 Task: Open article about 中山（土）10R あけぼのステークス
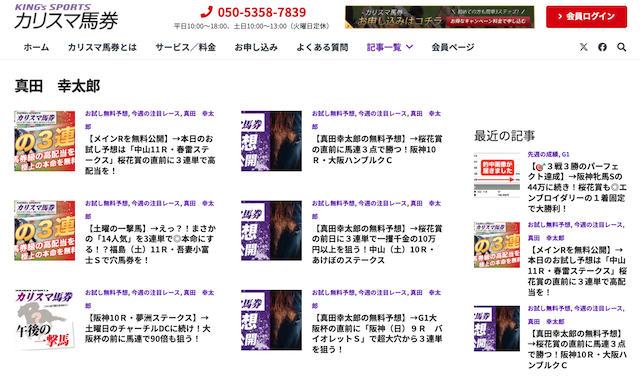[377, 244]
